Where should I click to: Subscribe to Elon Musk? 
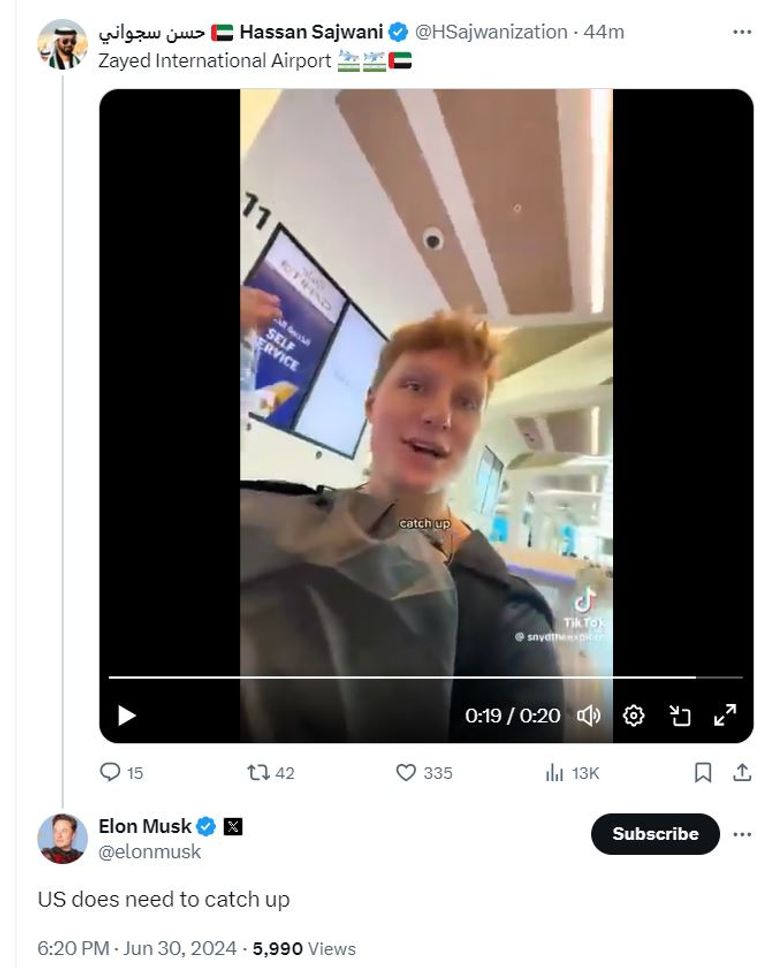[655, 834]
